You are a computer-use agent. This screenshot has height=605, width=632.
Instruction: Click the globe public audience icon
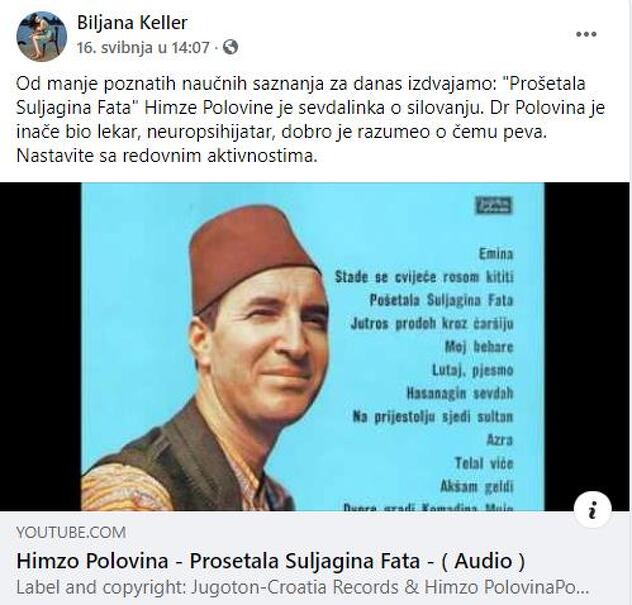231,47
